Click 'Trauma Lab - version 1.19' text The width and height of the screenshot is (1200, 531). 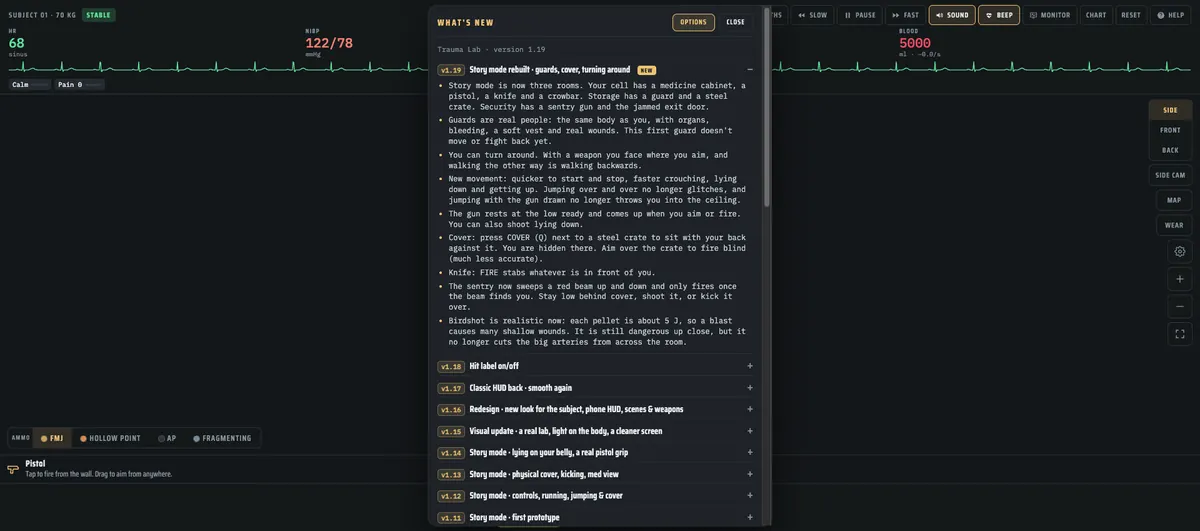491,49
